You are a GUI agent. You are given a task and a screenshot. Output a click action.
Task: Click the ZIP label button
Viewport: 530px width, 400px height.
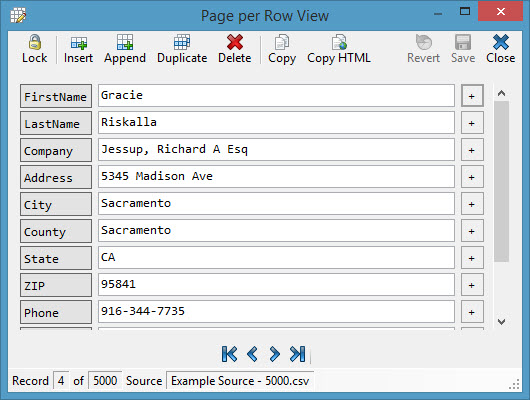click(x=56, y=285)
